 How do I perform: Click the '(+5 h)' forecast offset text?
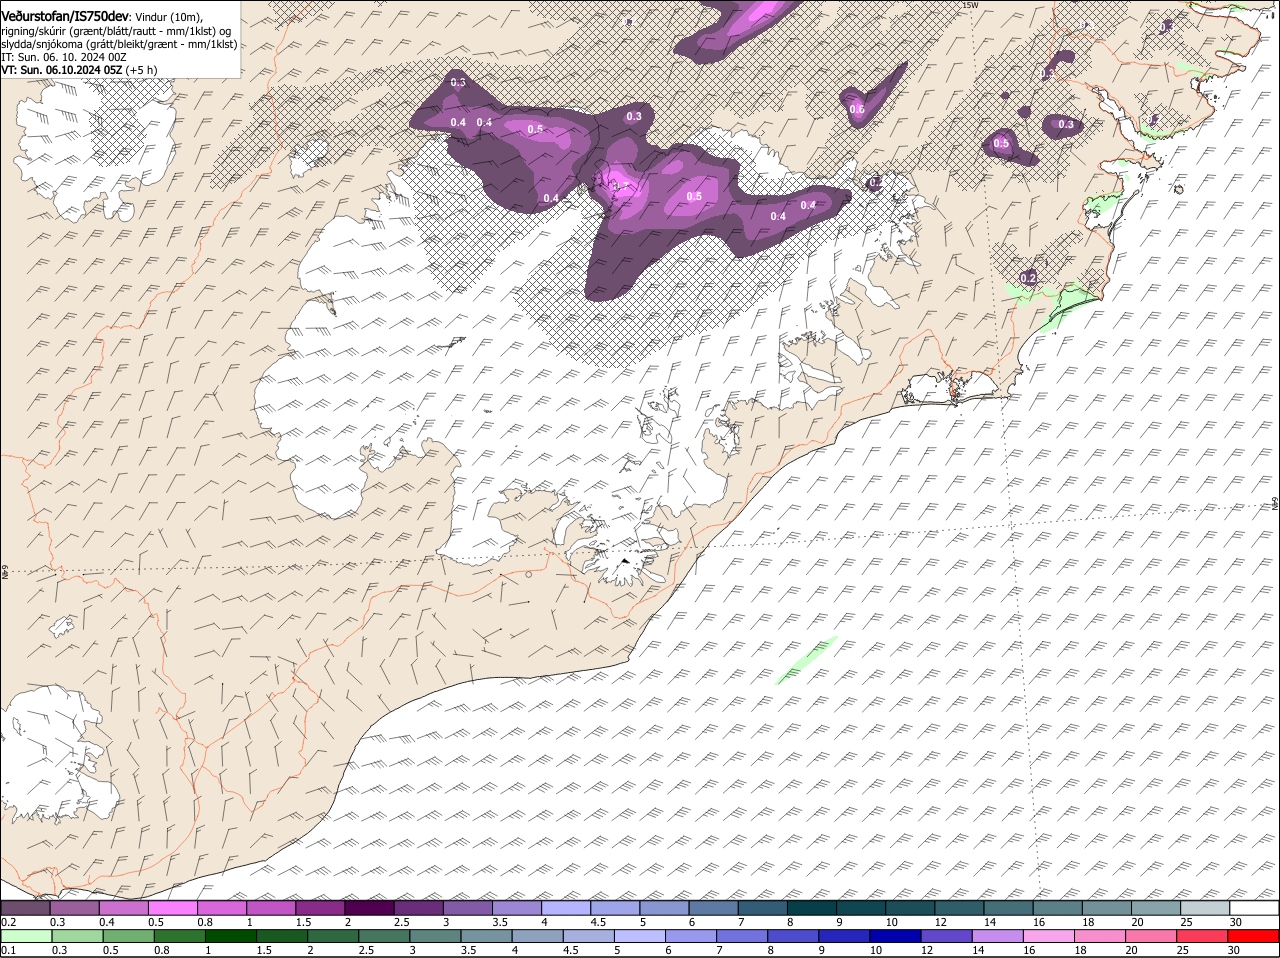click(x=141, y=70)
